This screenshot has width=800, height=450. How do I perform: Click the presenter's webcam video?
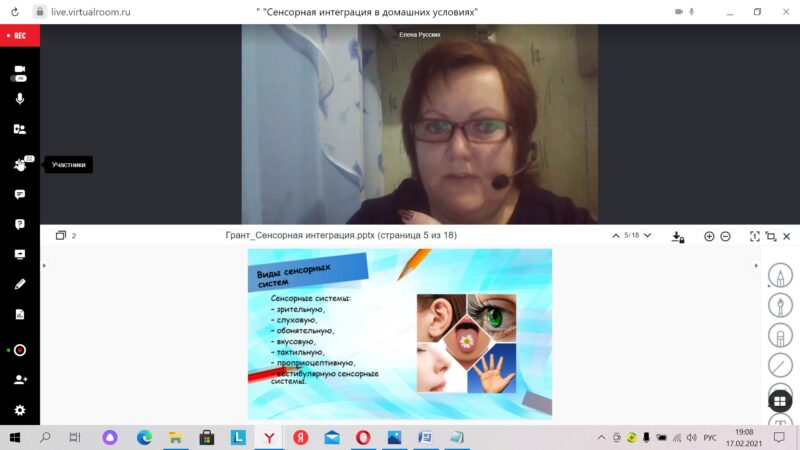pos(419,124)
